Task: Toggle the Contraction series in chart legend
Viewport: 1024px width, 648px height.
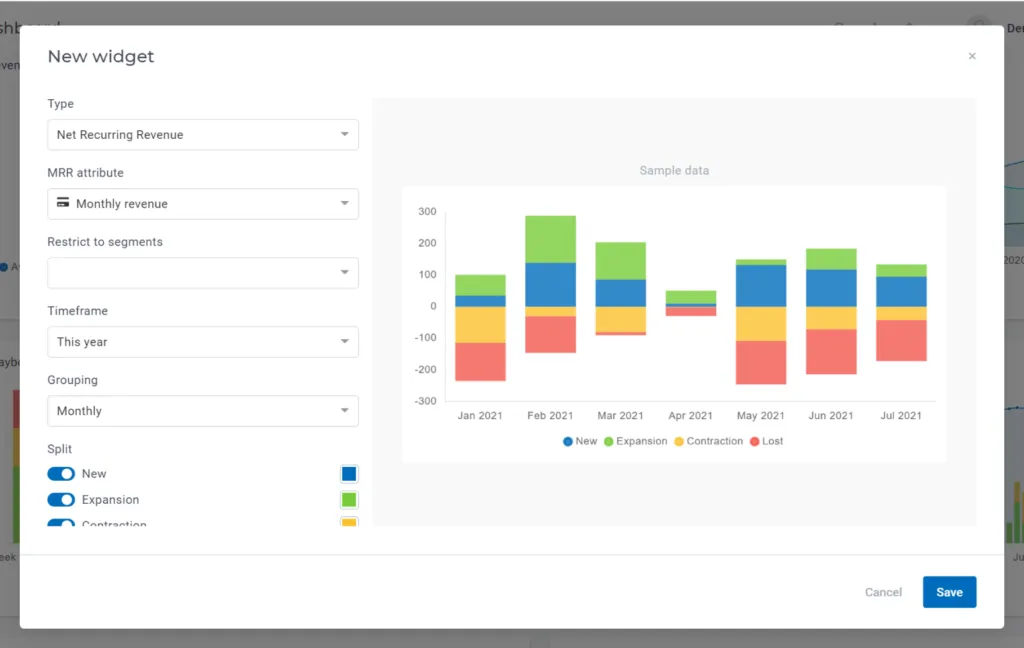Action: tap(709, 442)
